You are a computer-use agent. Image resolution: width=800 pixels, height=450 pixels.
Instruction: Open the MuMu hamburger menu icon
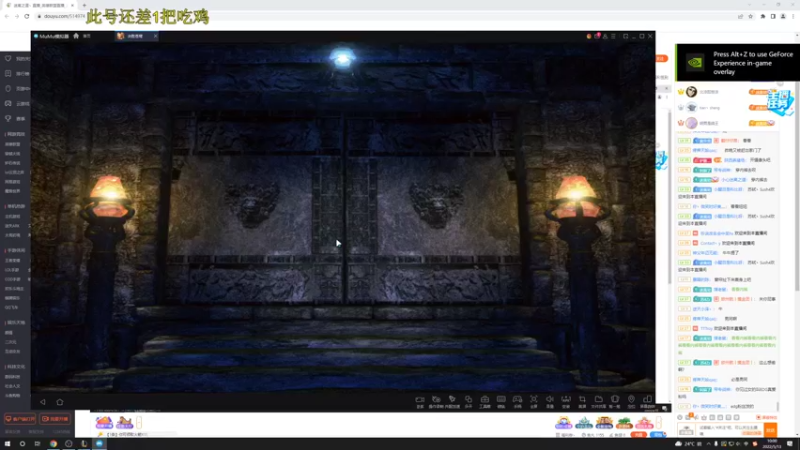click(x=613, y=36)
